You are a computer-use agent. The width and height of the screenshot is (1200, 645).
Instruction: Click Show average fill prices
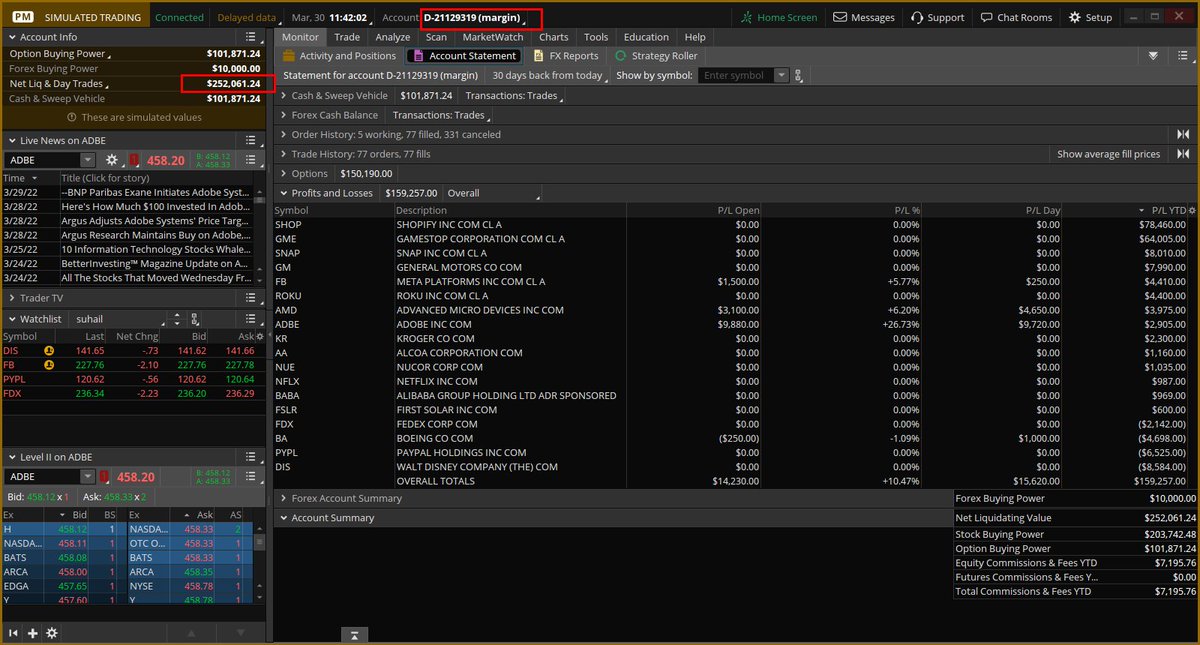[x=1109, y=154]
